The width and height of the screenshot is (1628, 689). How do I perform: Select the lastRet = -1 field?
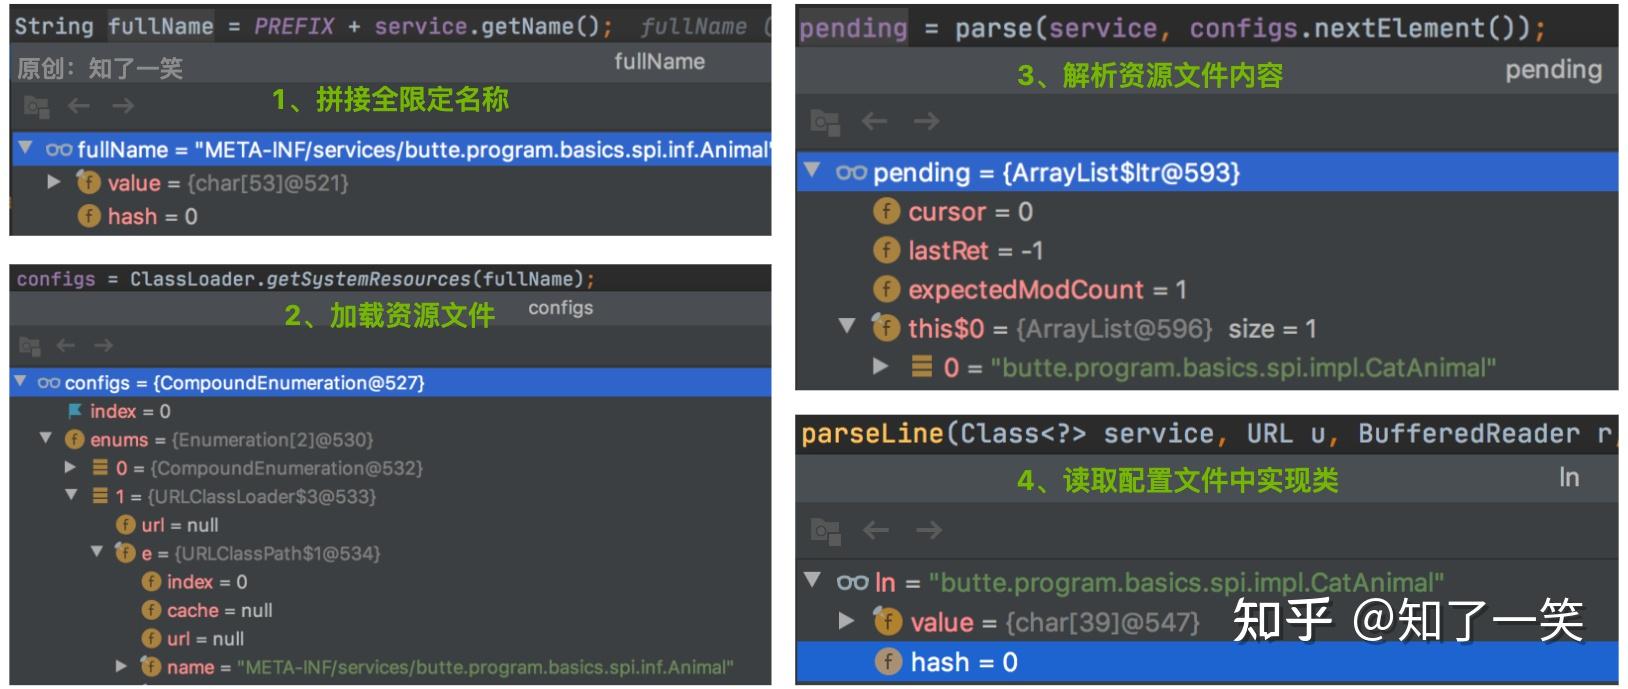click(974, 251)
